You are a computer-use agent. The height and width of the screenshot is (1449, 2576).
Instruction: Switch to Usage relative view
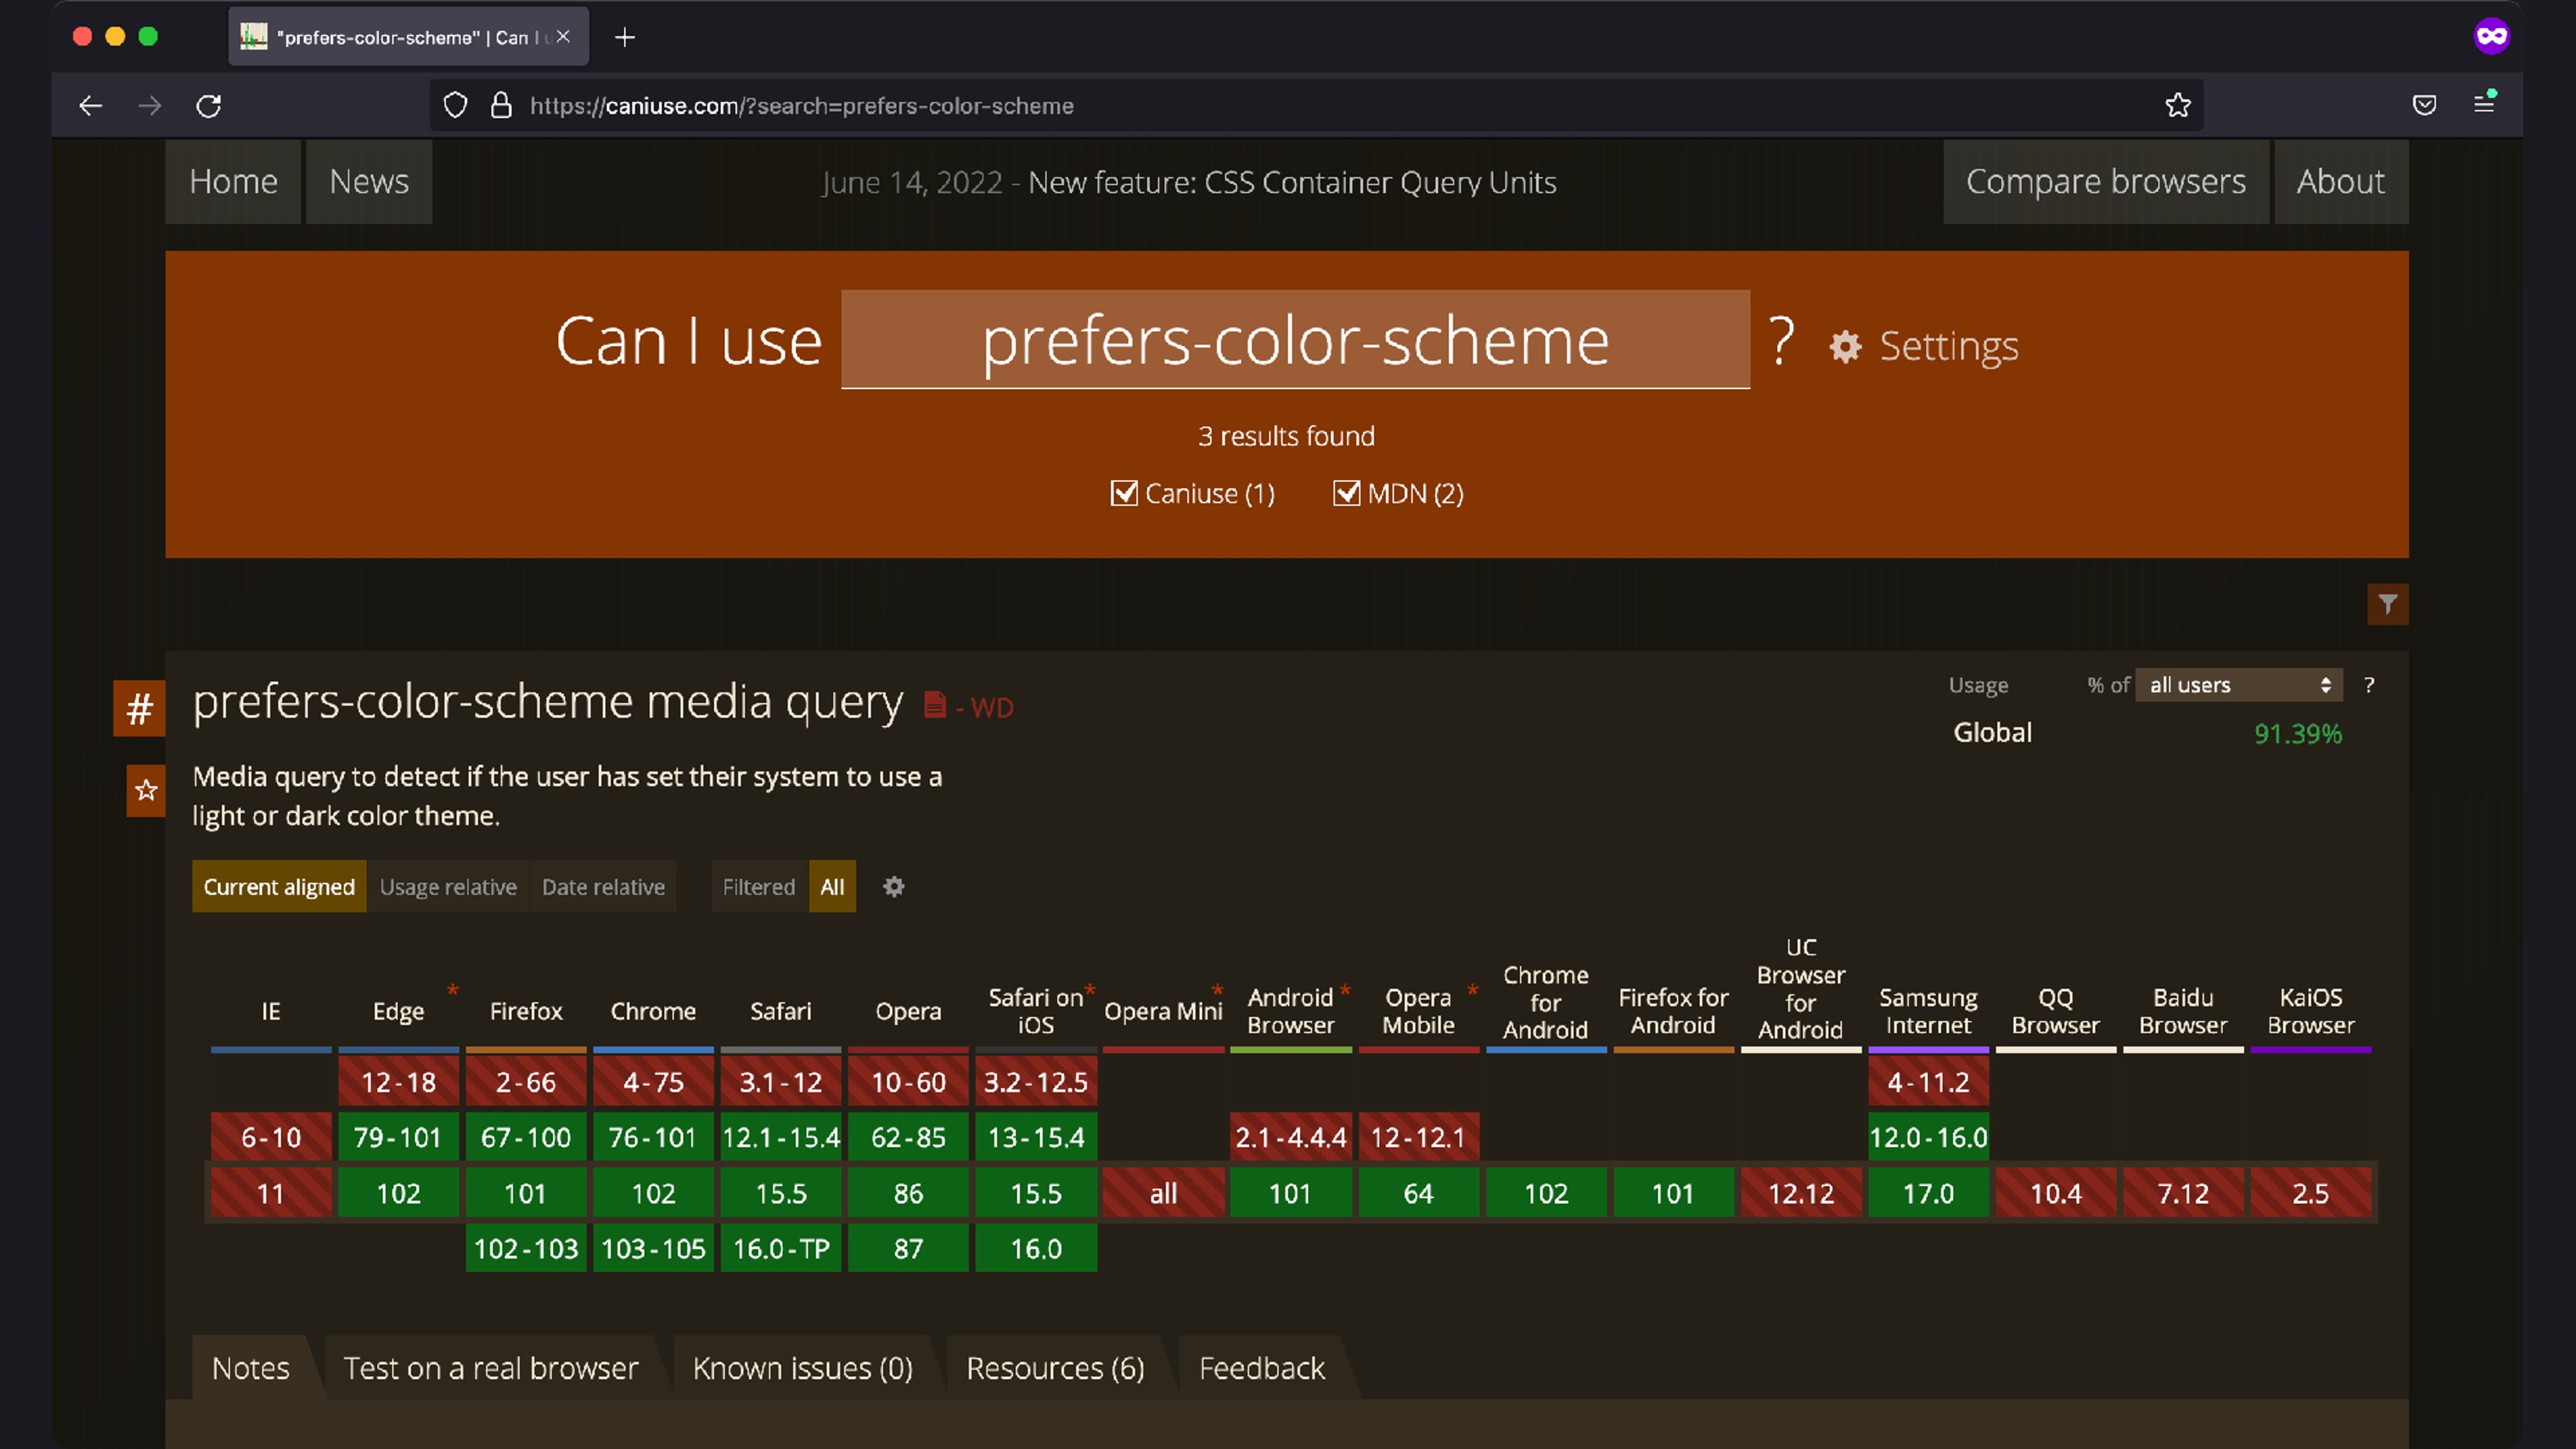[x=448, y=887]
